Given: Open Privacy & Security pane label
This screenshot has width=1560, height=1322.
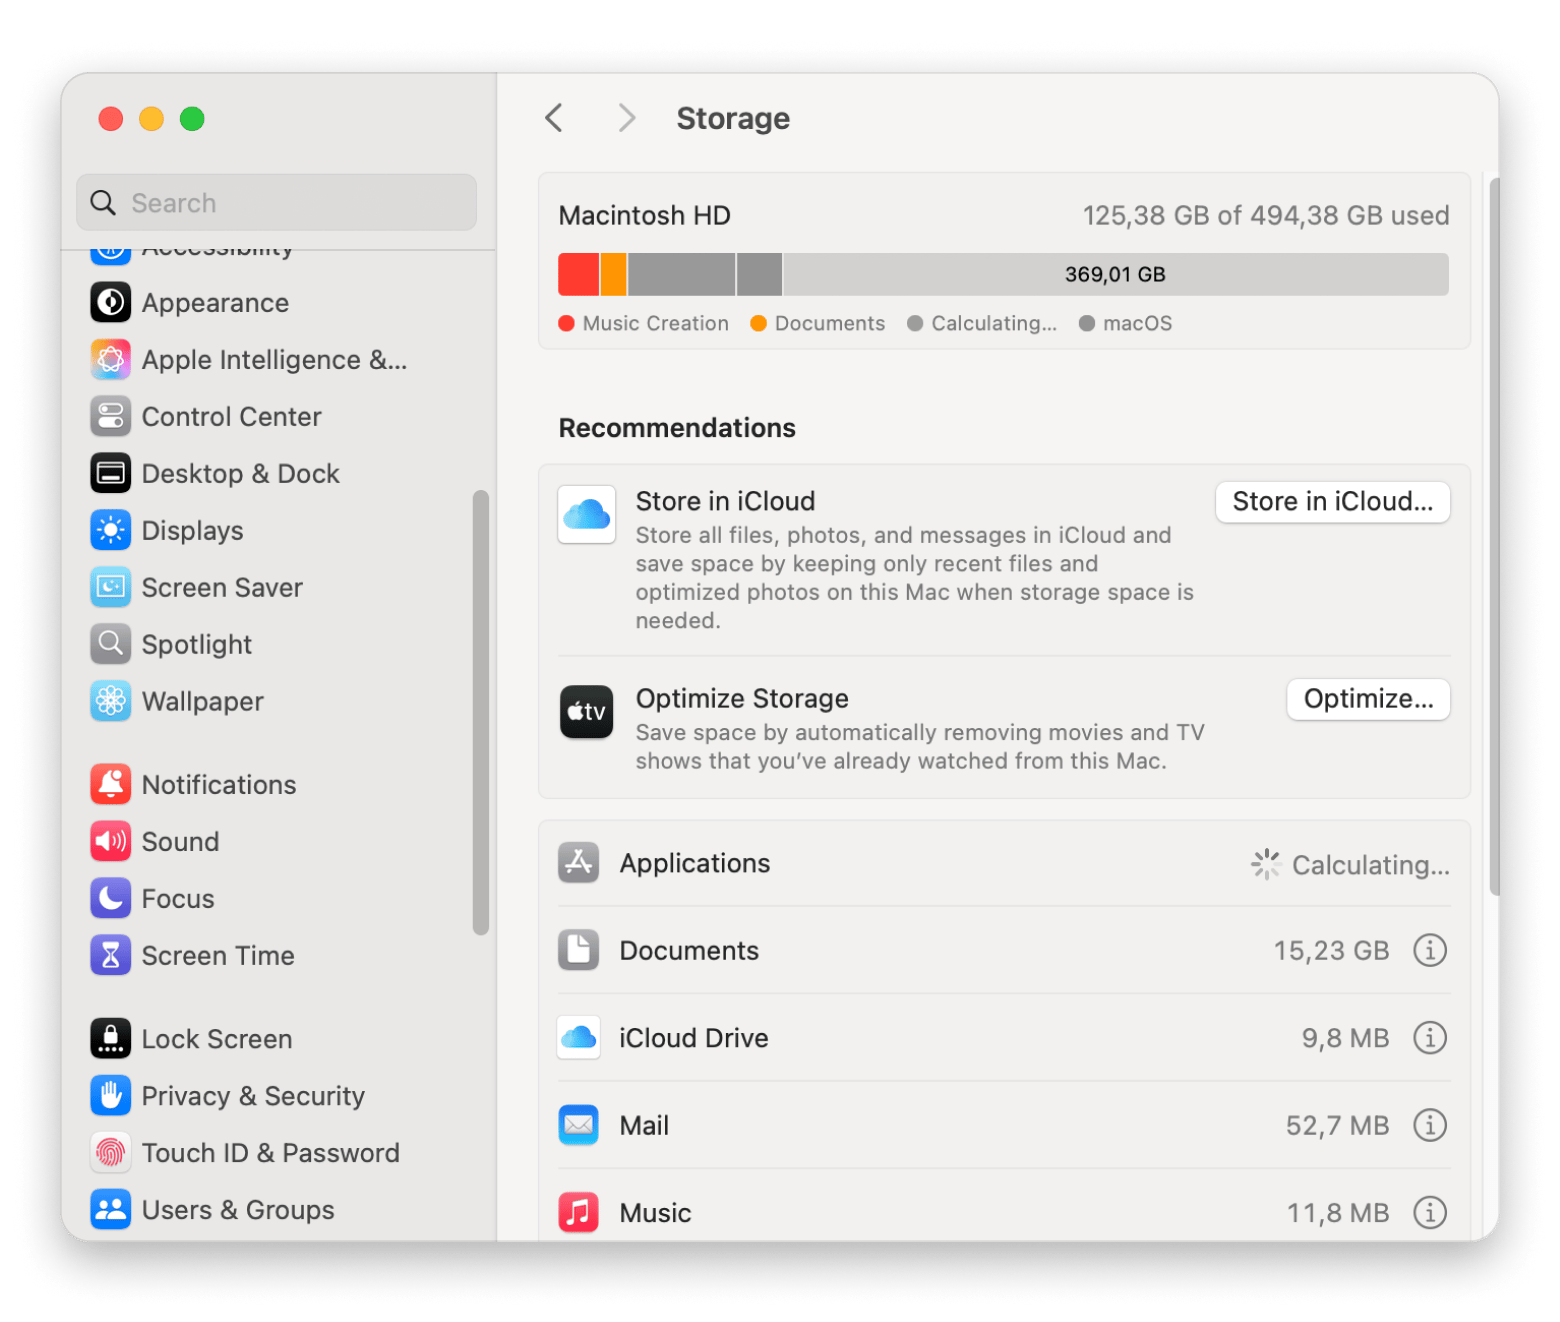Looking at the screenshot, I should click(253, 1095).
